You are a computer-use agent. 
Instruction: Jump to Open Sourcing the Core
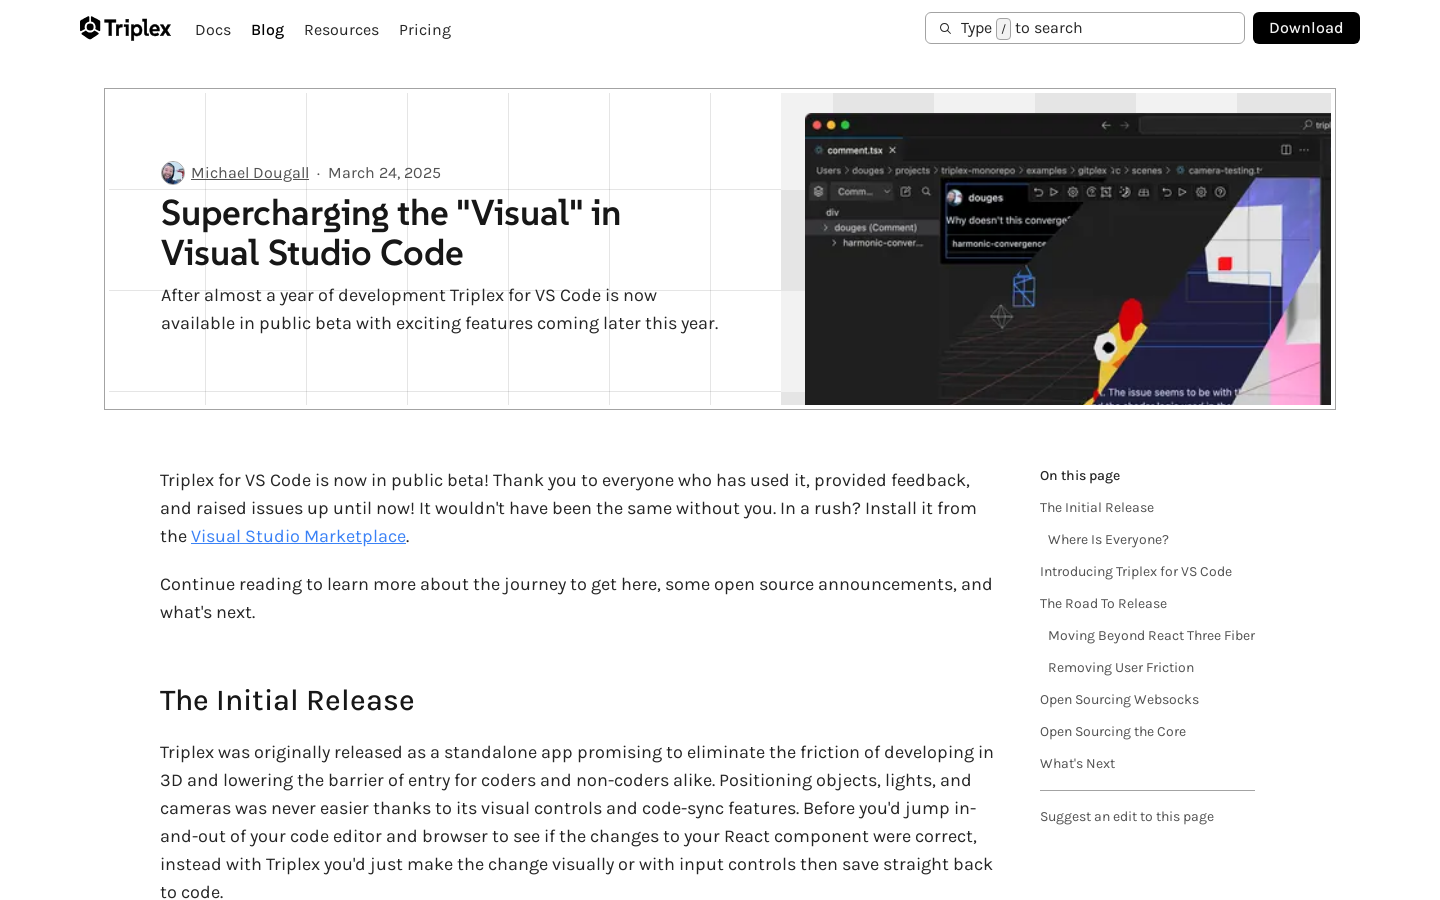click(x=1113, y=732)
